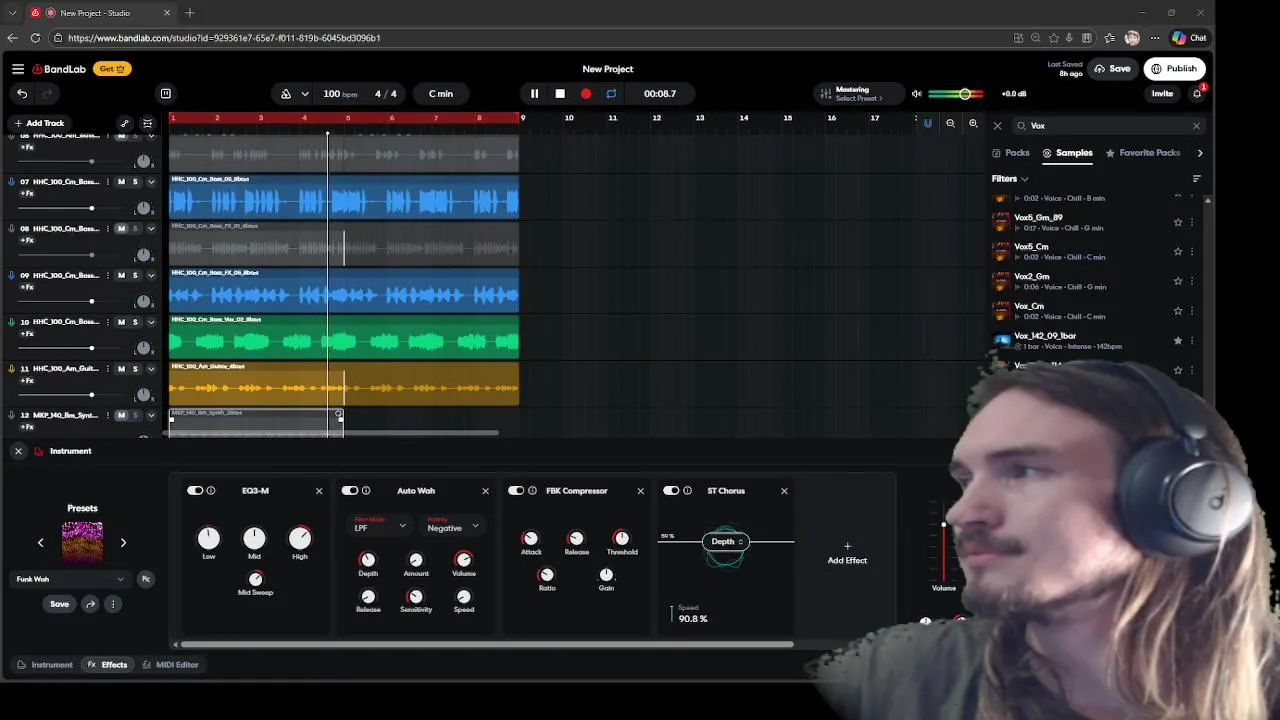The width and height of the screenshot is (1280, 720).
Task: Mute track 07 HHC_100_Cm_Bass
Action: 121,182
